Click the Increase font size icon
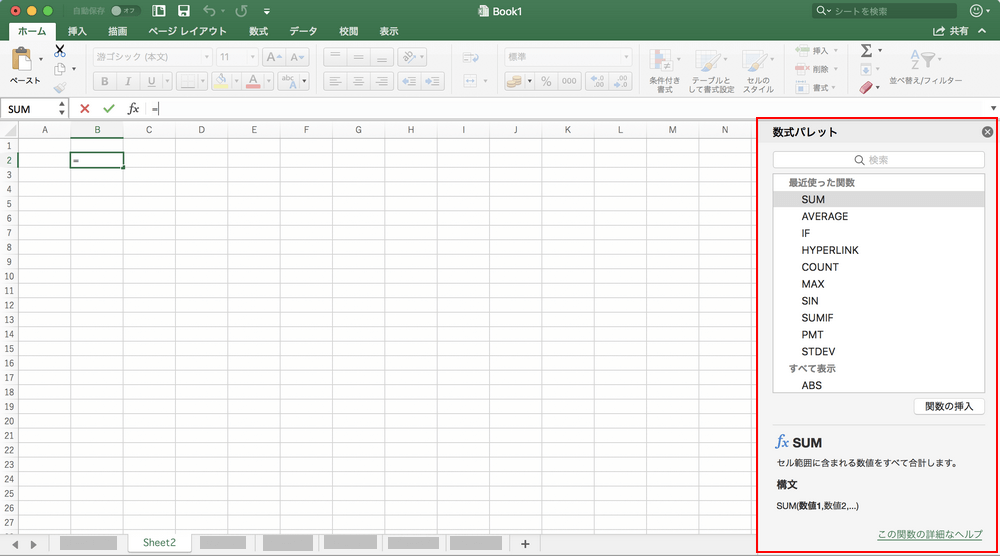Viewport: 1000px width, 556px height. [x=274, y=57]
